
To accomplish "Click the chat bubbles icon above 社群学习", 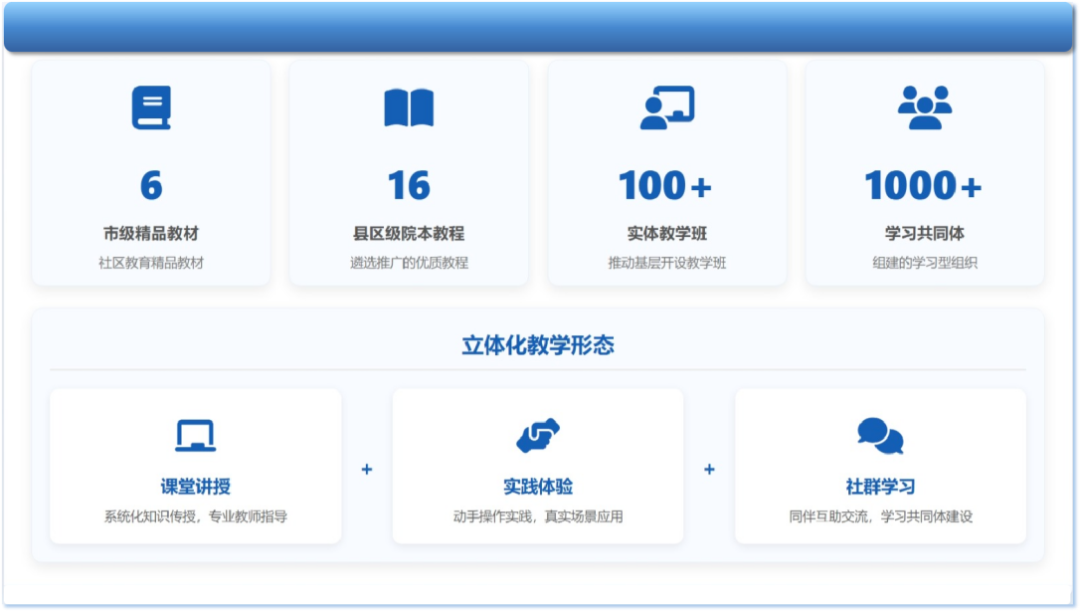I will tap(880, 436).
